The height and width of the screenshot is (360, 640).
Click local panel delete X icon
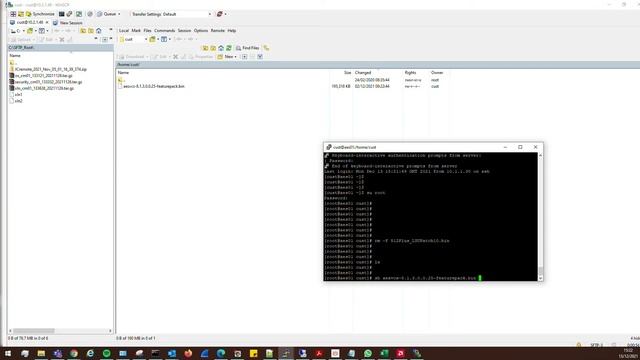pyautogui.click(x=62, y=40)
